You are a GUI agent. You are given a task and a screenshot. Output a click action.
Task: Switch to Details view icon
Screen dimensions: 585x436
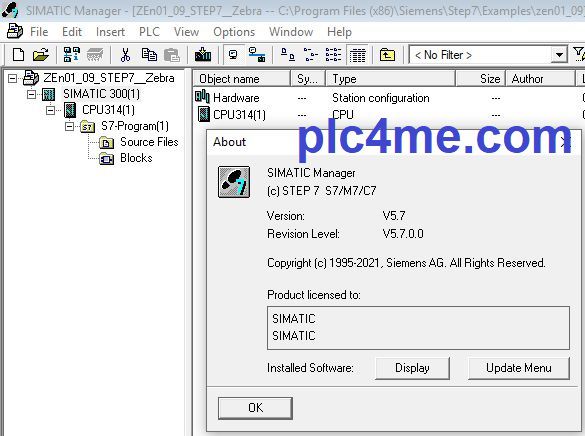tap(357, 55)
